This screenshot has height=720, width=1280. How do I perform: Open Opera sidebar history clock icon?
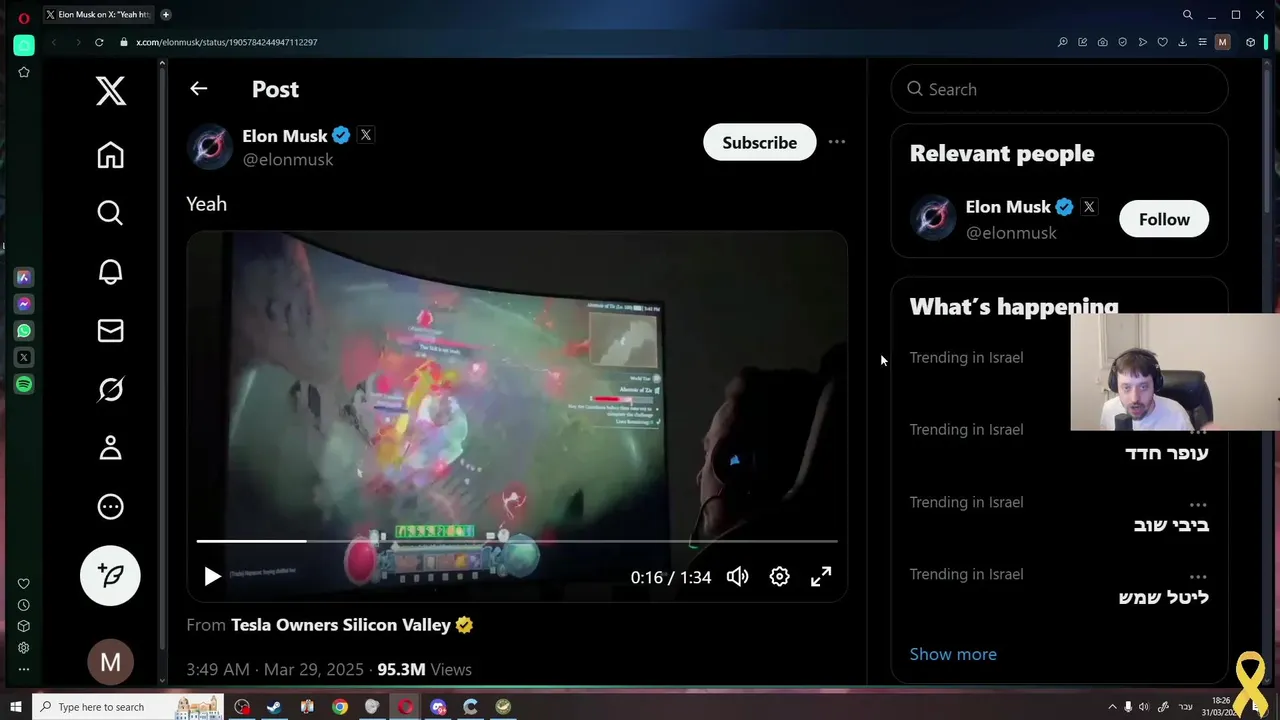24,605
